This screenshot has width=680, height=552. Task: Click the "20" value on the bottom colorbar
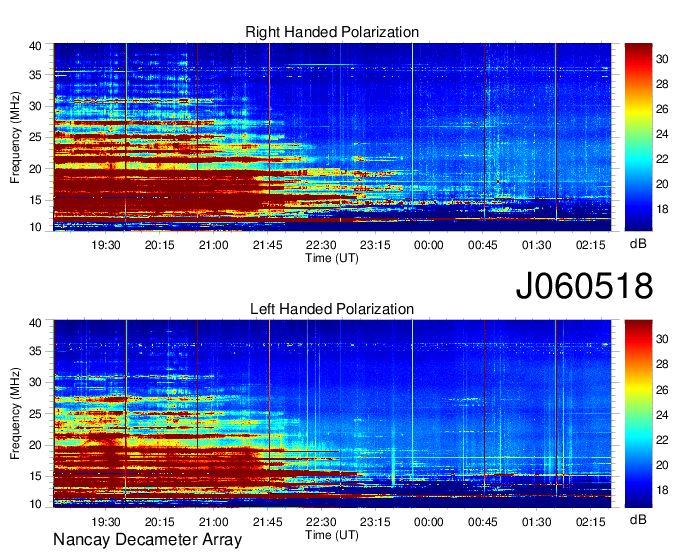pos(662,465)
